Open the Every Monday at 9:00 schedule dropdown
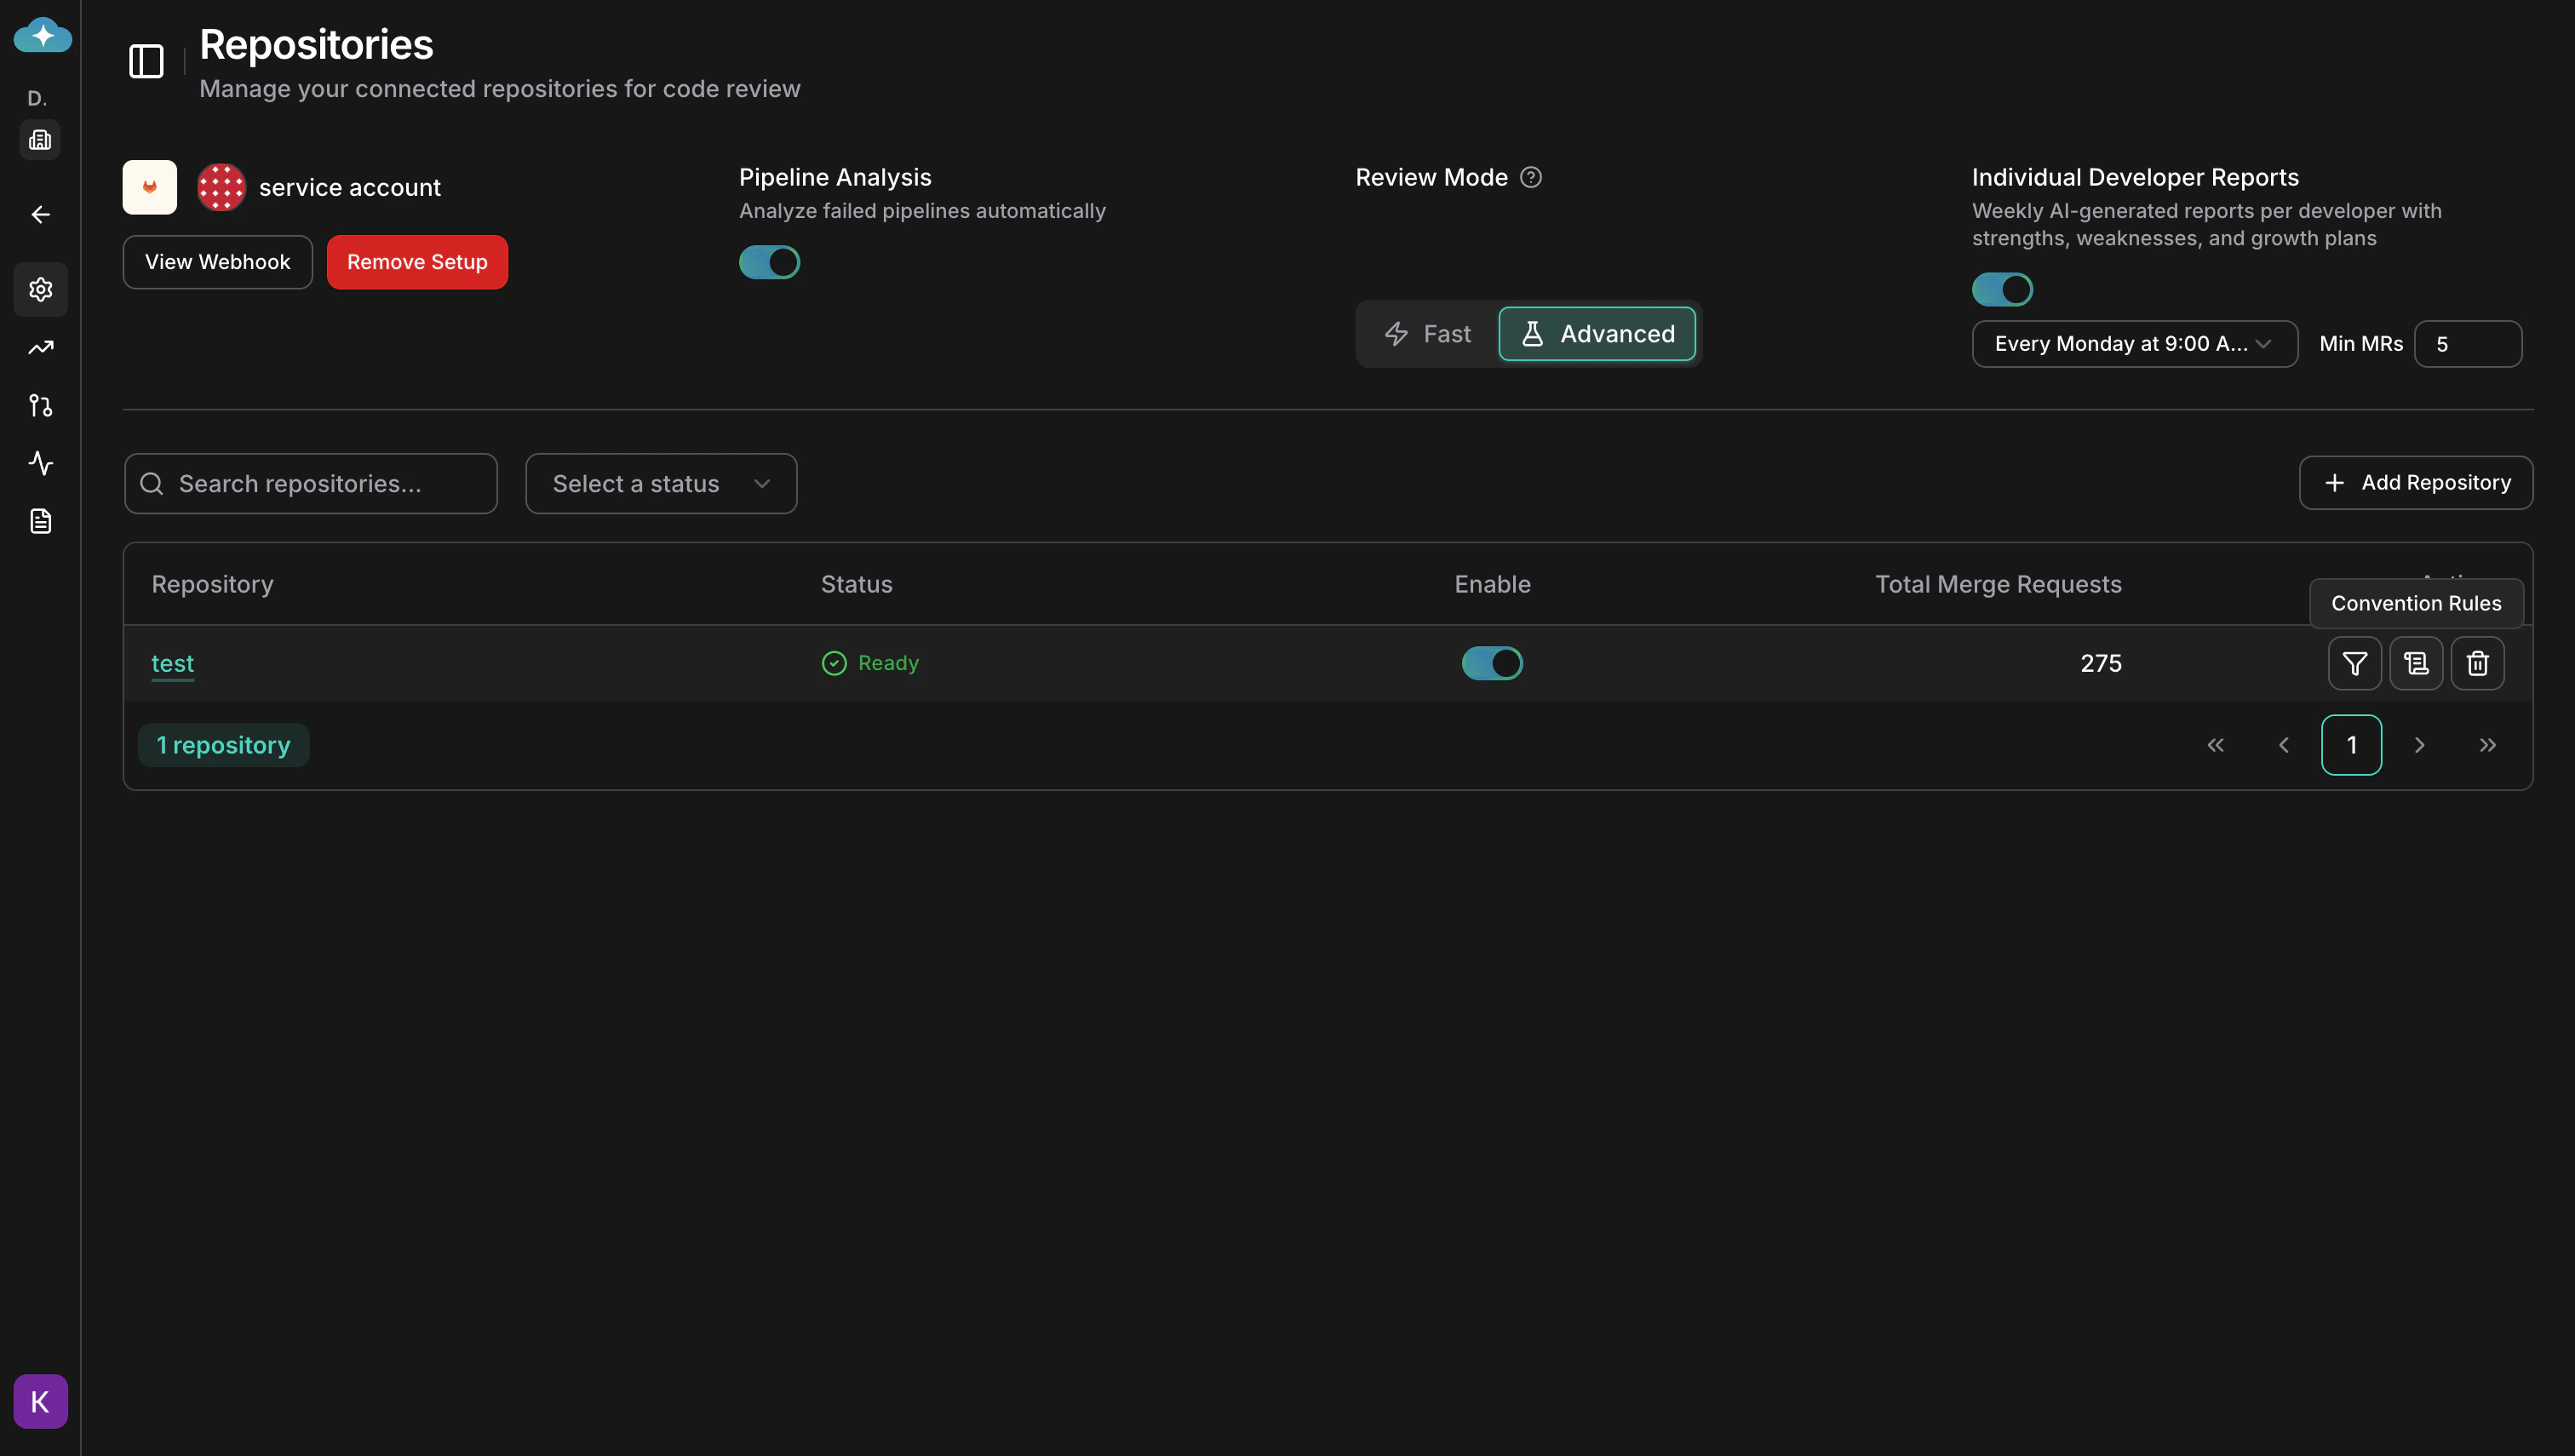Image resolution: width=2575 pixels, height=1456 pixels. click(x=2134, y=343)
